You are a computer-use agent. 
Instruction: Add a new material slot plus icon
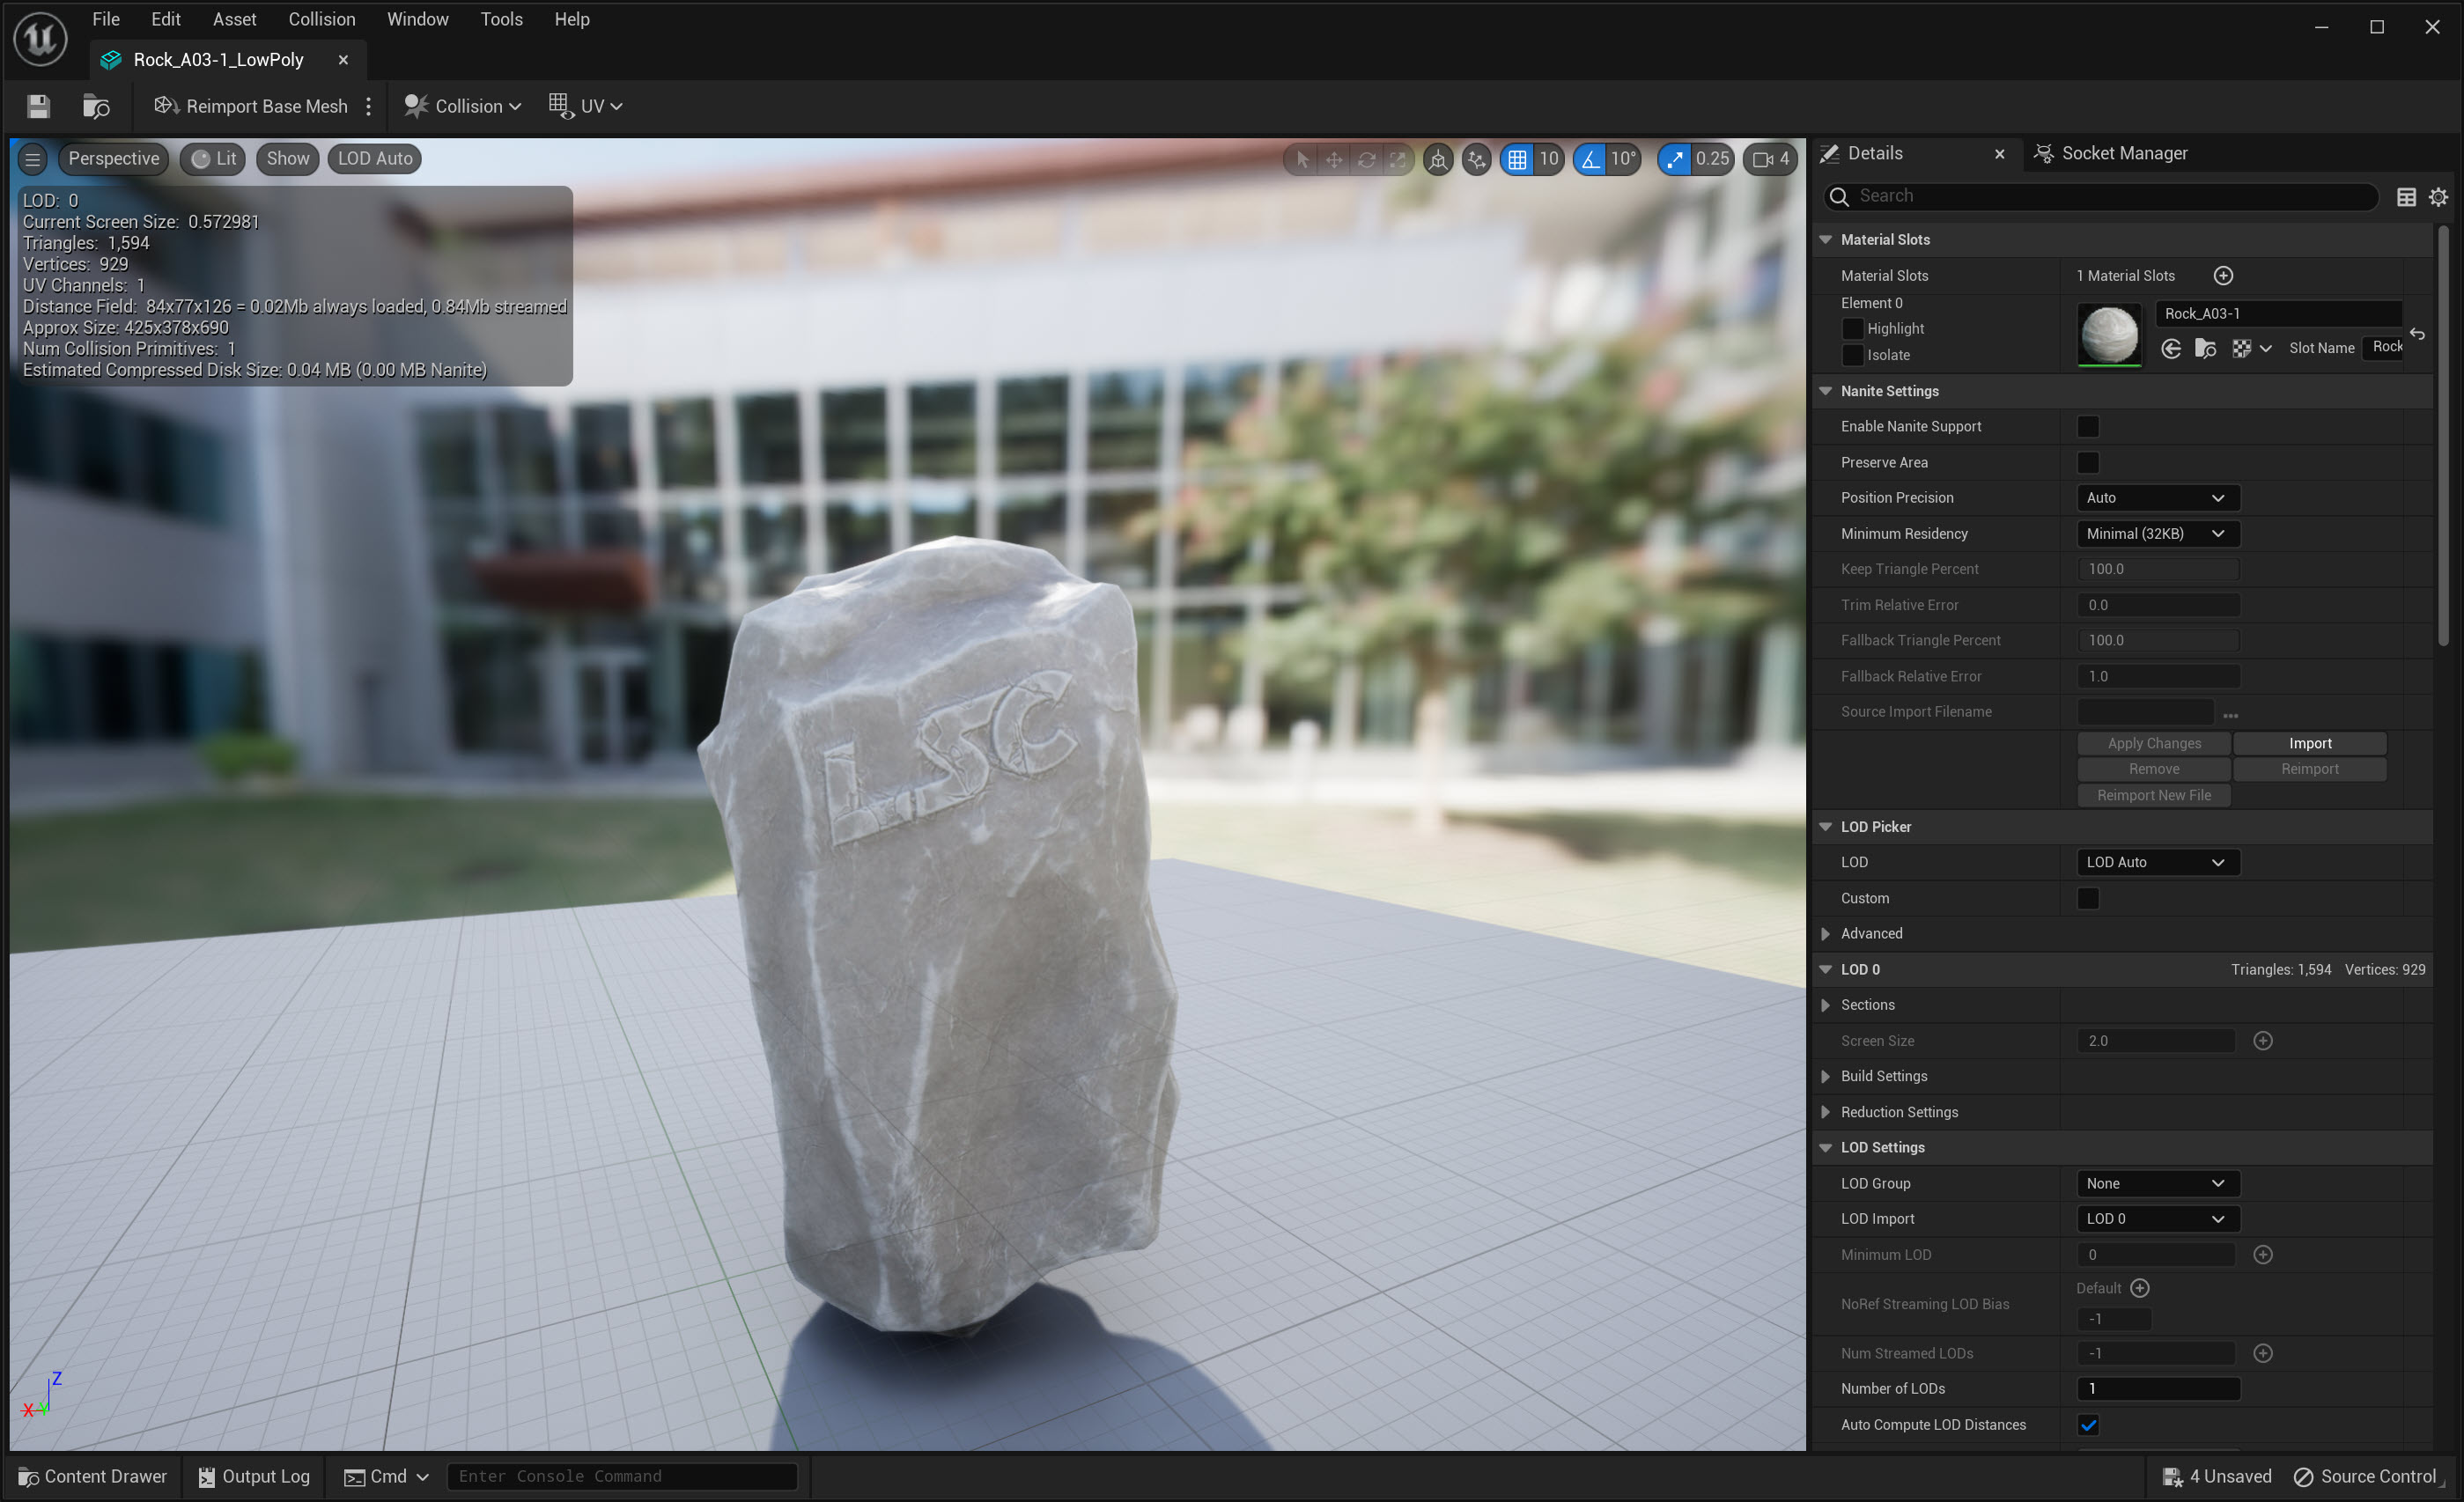[x=2223, y=276]
